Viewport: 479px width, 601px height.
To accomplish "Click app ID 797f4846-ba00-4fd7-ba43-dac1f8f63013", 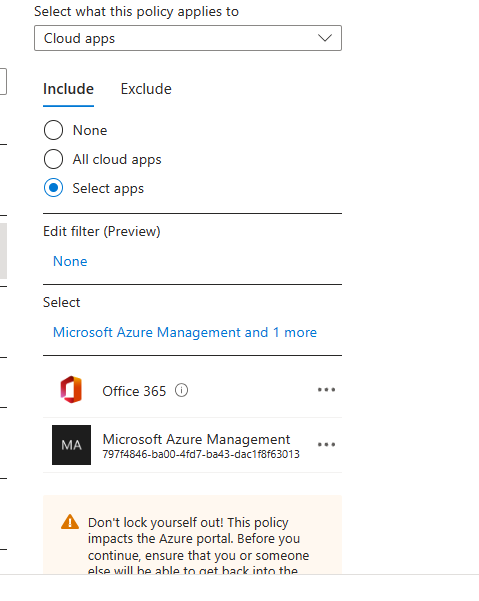I will (201, 455).
